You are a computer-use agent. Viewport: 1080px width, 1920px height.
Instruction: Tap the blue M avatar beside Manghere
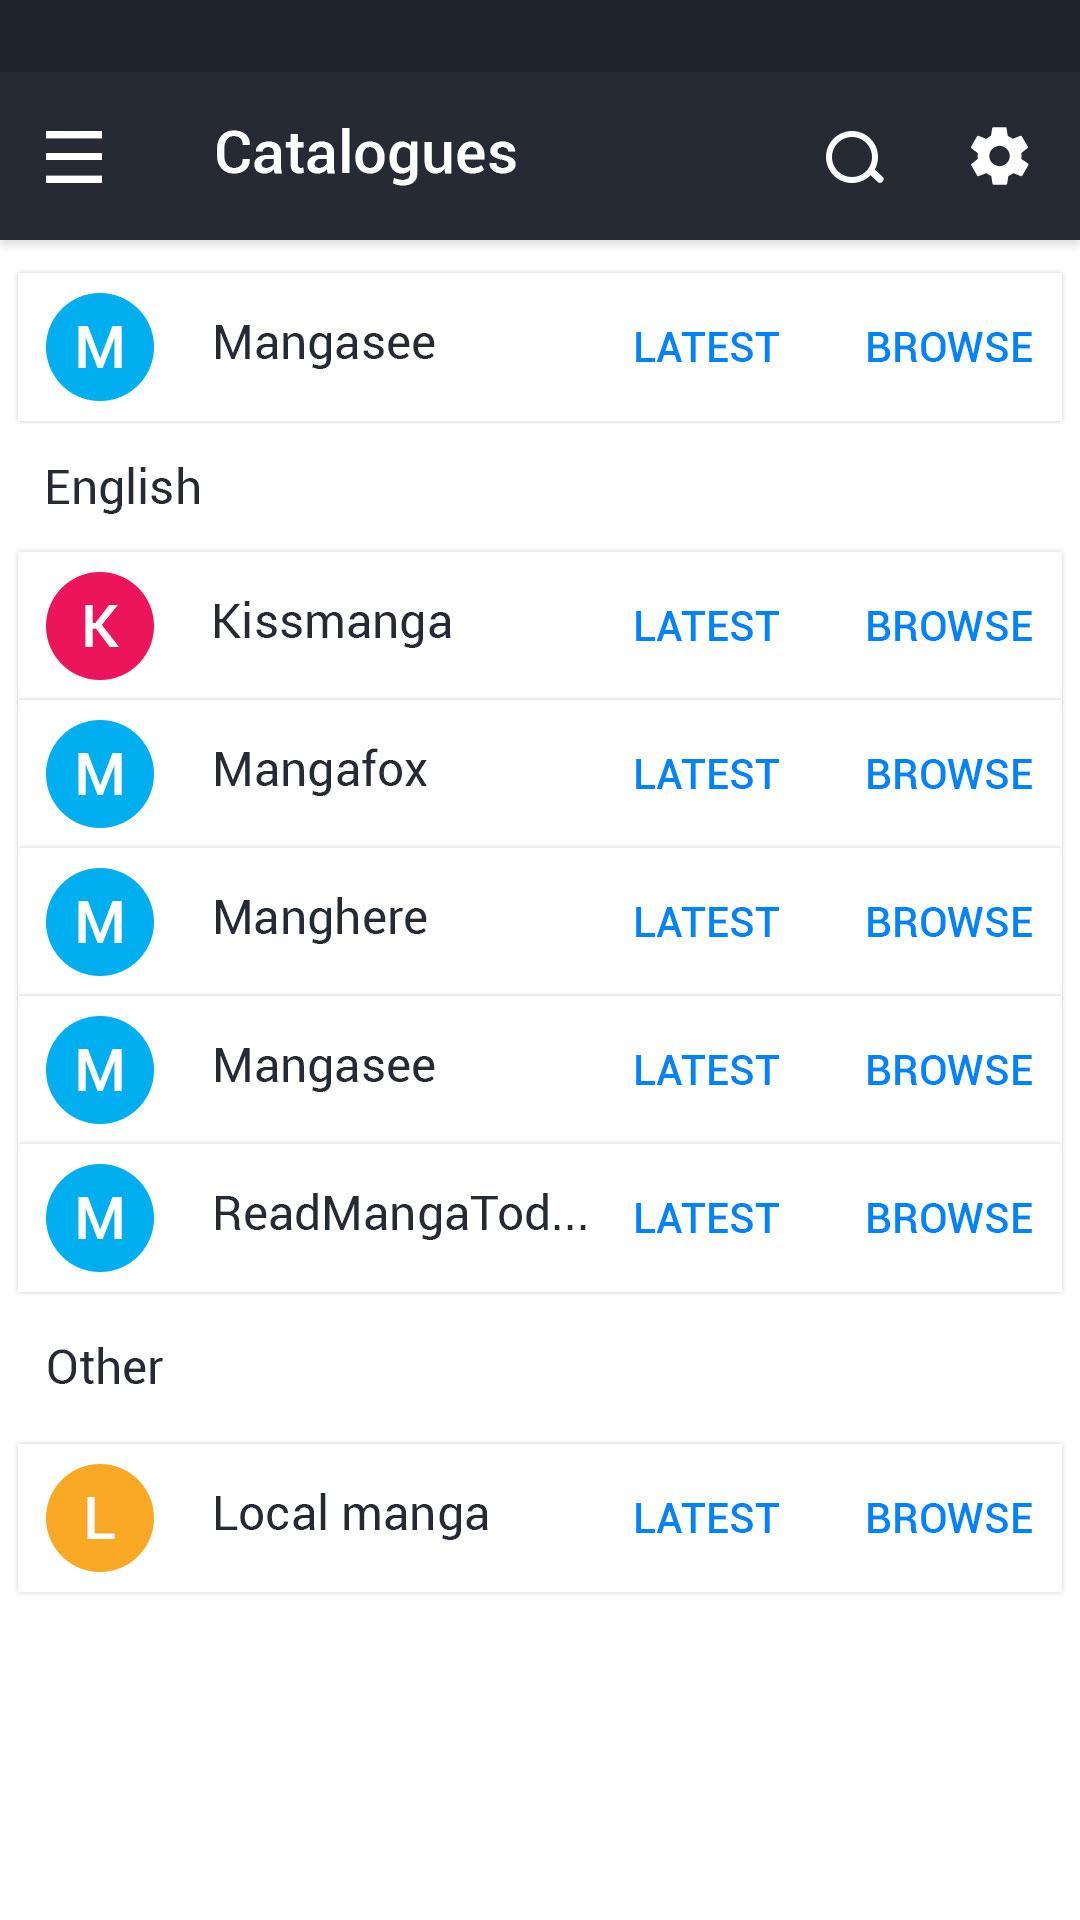(100, 922)
